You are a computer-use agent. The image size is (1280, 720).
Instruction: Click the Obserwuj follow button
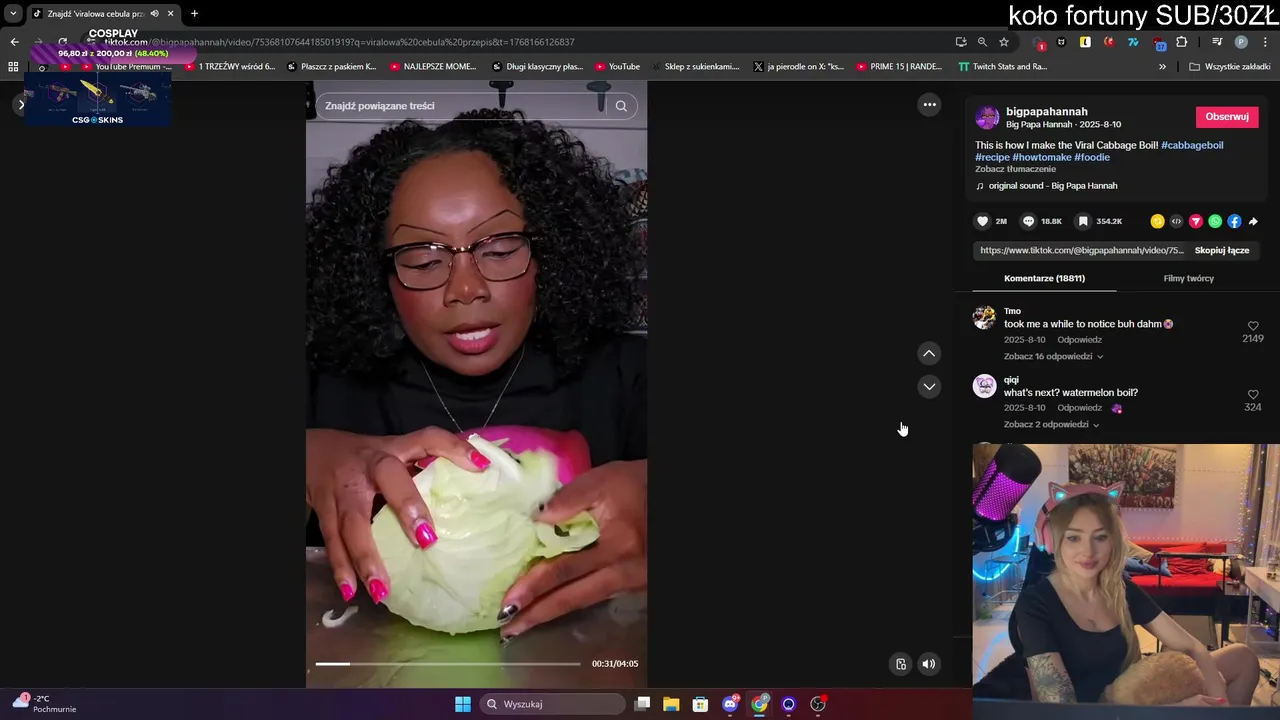click(1227, 117)
